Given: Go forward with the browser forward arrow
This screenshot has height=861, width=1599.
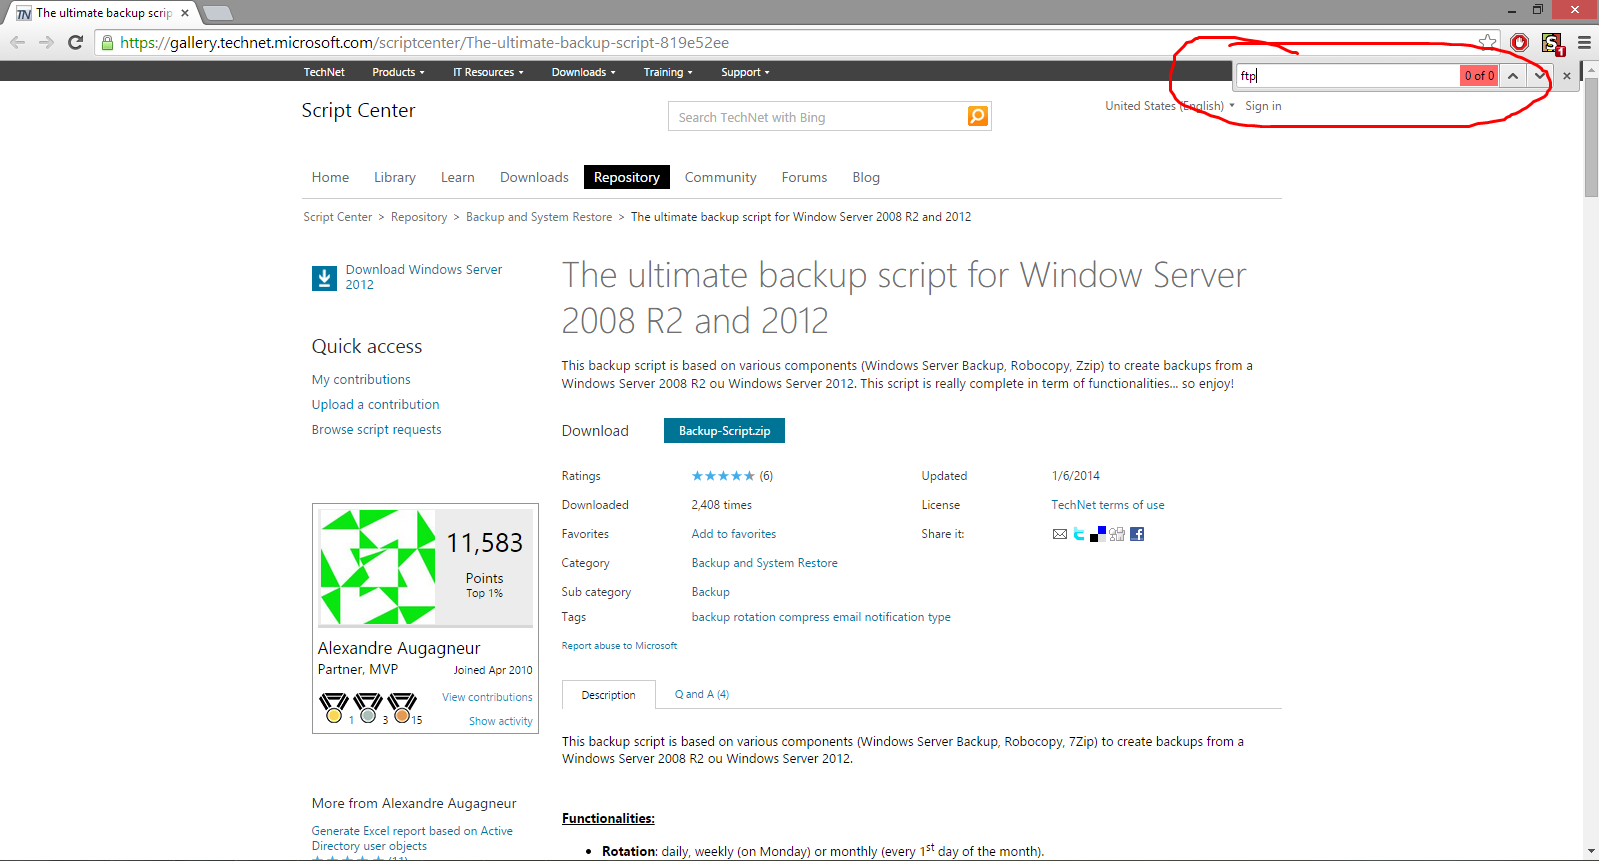Looking at the screenshot, I should [46, 42].
